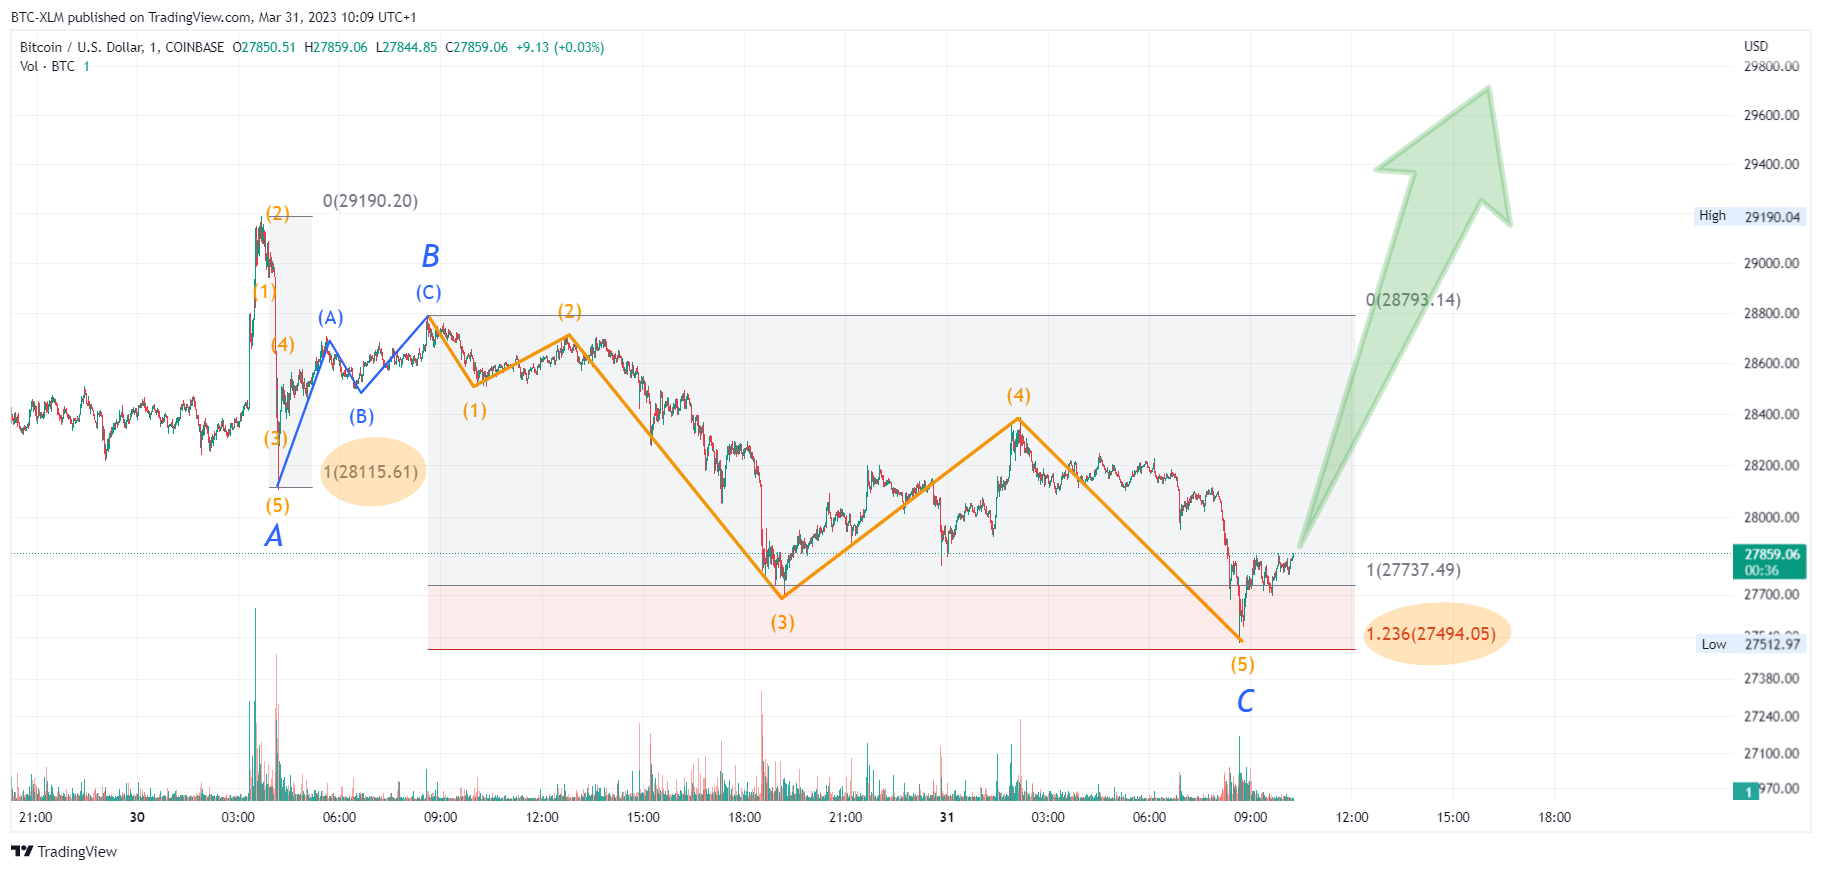Click the 29600.00 price axis label
This screenshot has width=1822, height=871.
click(1771, 115)
